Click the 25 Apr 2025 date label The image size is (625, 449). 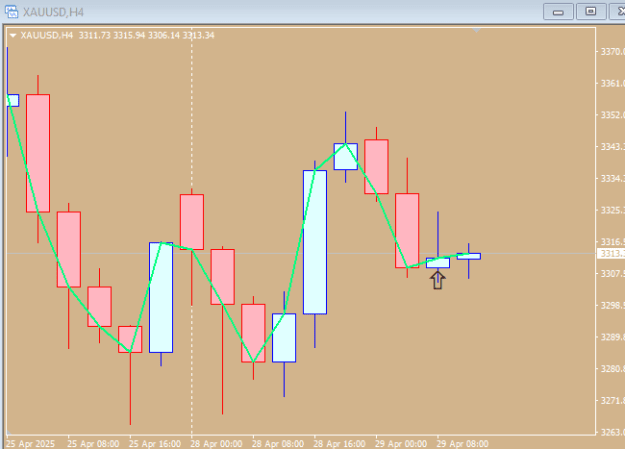[30, 444]
